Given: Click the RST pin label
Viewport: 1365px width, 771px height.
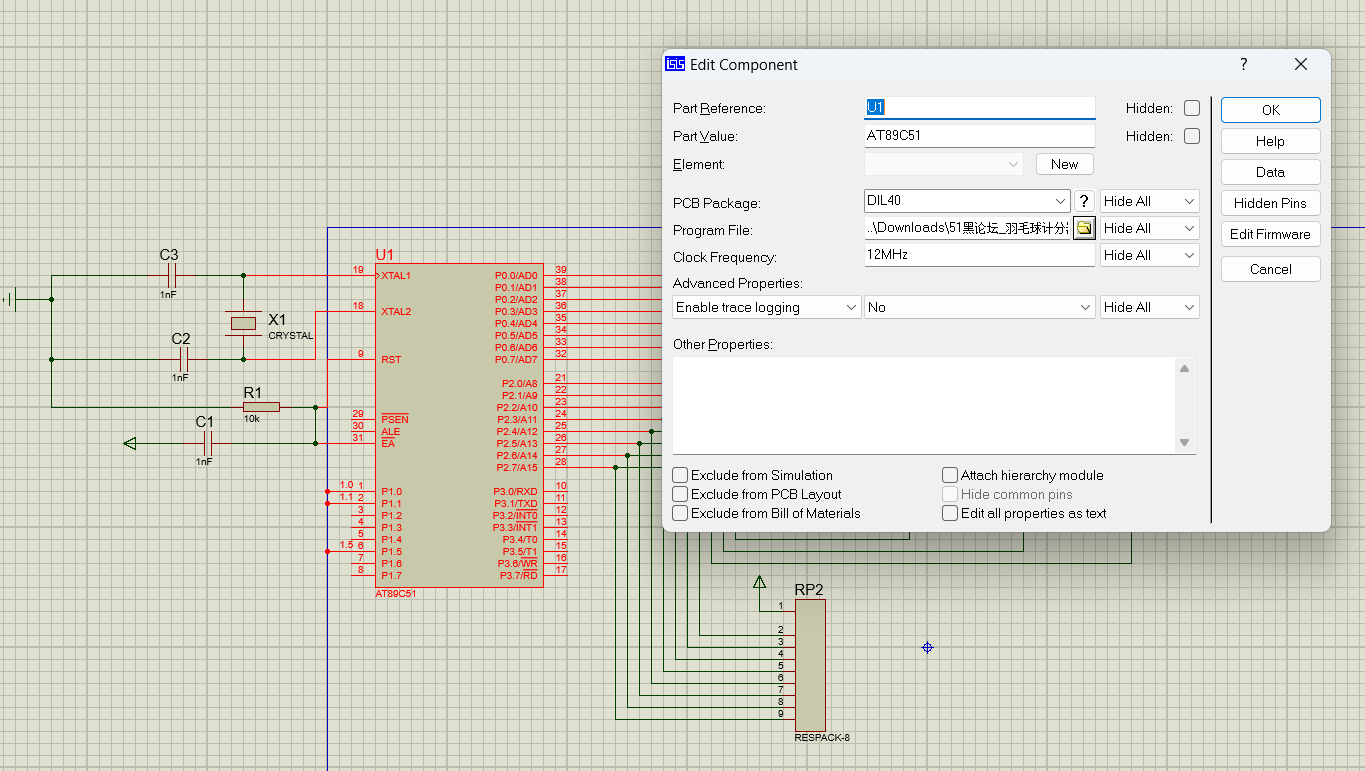Looking at the screenshot, I should pos(391,359).
